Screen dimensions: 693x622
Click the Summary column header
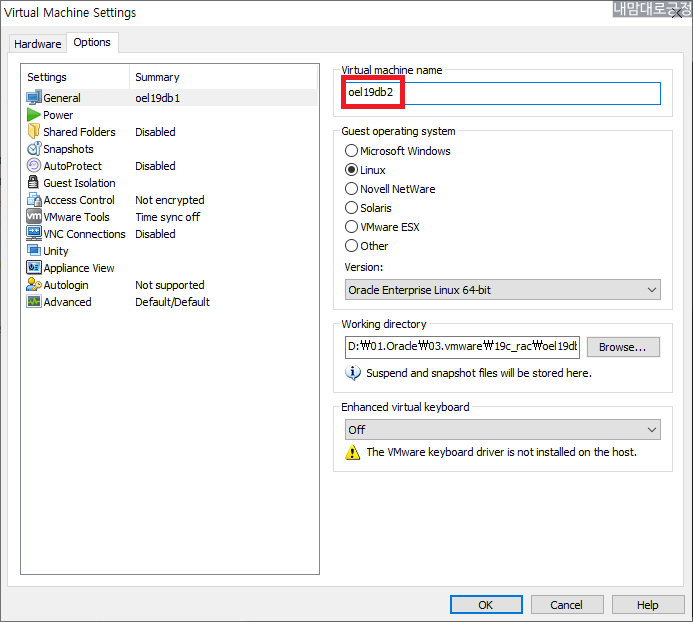(157, 77)
